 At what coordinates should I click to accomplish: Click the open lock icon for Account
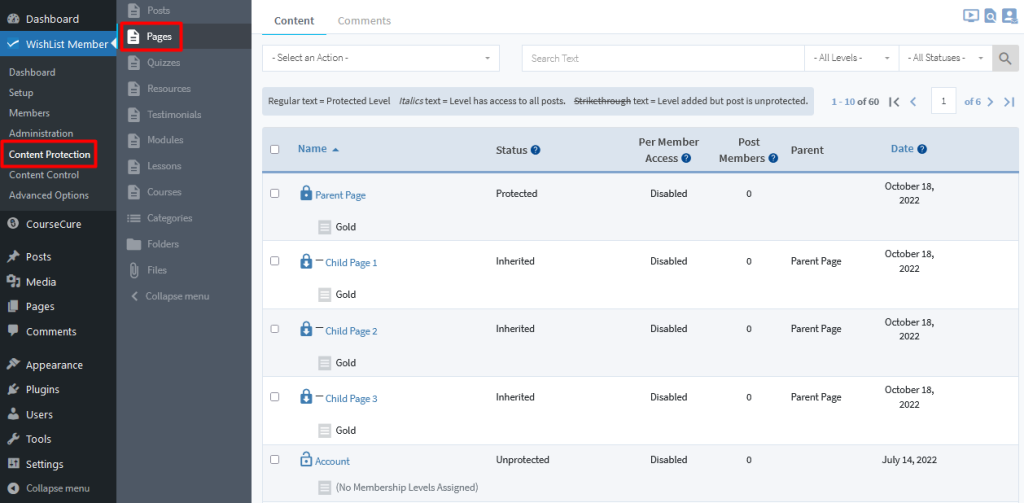click(x=306, y=459)
